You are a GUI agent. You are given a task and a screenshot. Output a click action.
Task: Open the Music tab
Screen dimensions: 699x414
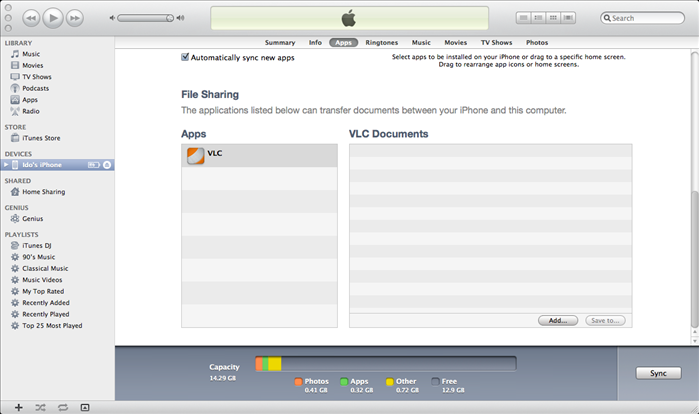(x=421, y=42)
